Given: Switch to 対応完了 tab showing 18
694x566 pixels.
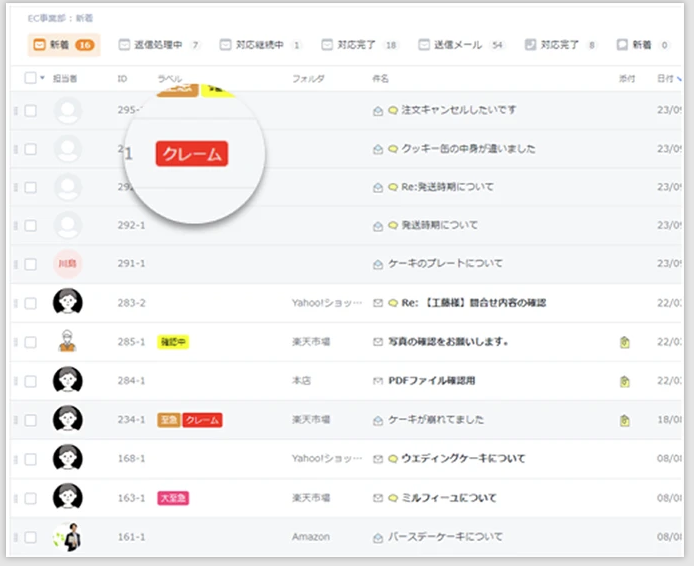Looking at the screenshot, I should click(359, 45).
